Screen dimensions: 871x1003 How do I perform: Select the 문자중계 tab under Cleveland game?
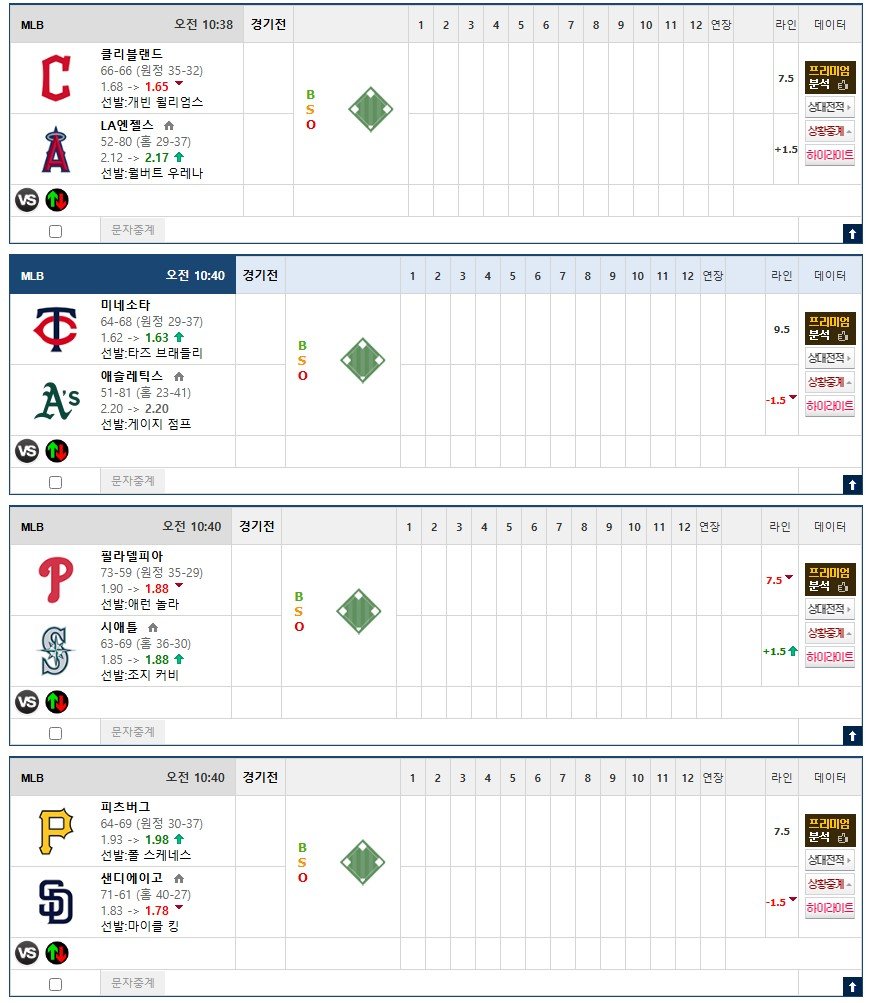tap(133, 230)
